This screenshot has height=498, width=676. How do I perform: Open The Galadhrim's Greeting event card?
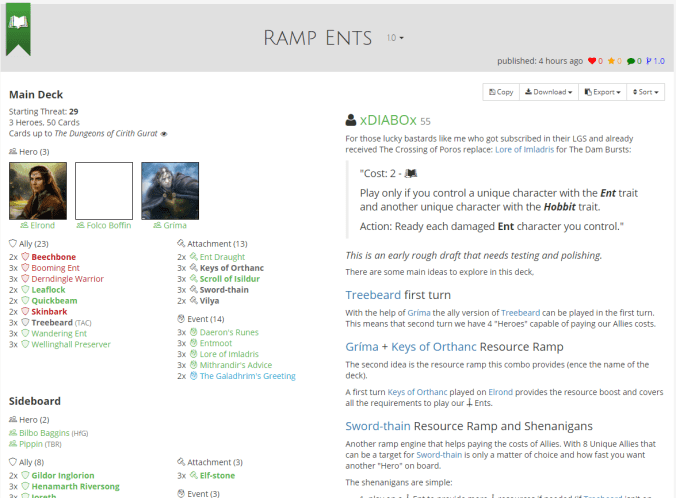(x=247, y=376)
